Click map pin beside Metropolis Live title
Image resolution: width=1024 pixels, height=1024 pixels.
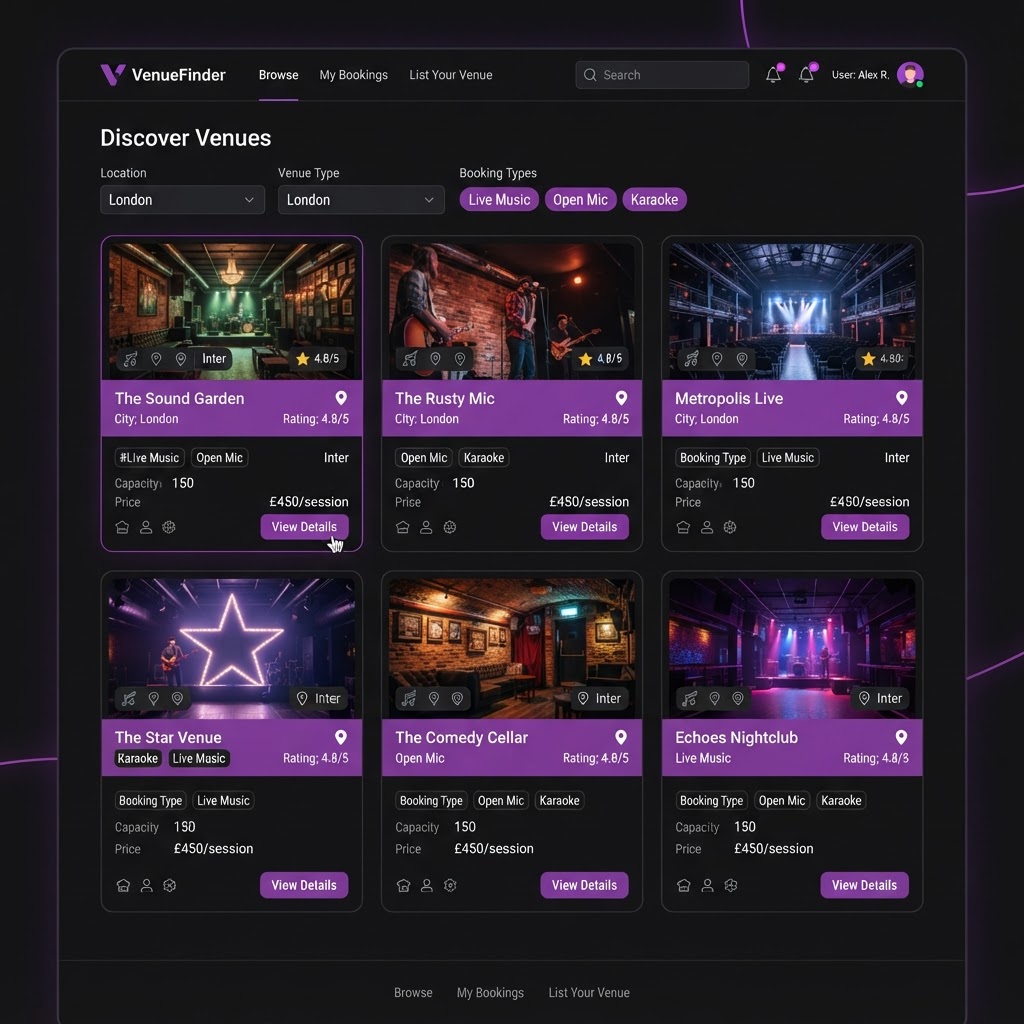click(901, 398)
